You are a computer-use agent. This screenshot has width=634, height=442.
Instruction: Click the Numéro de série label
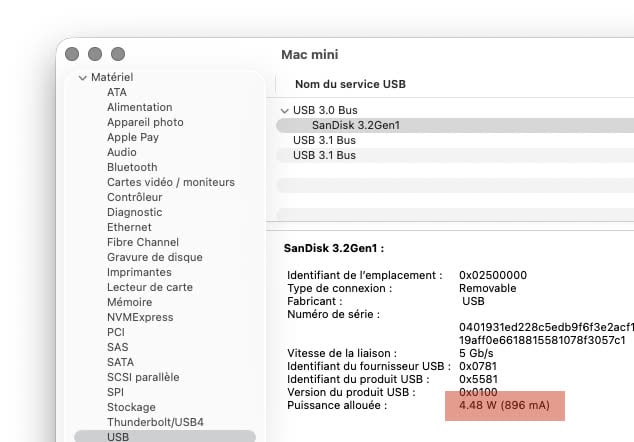click(x=333, y=314)
